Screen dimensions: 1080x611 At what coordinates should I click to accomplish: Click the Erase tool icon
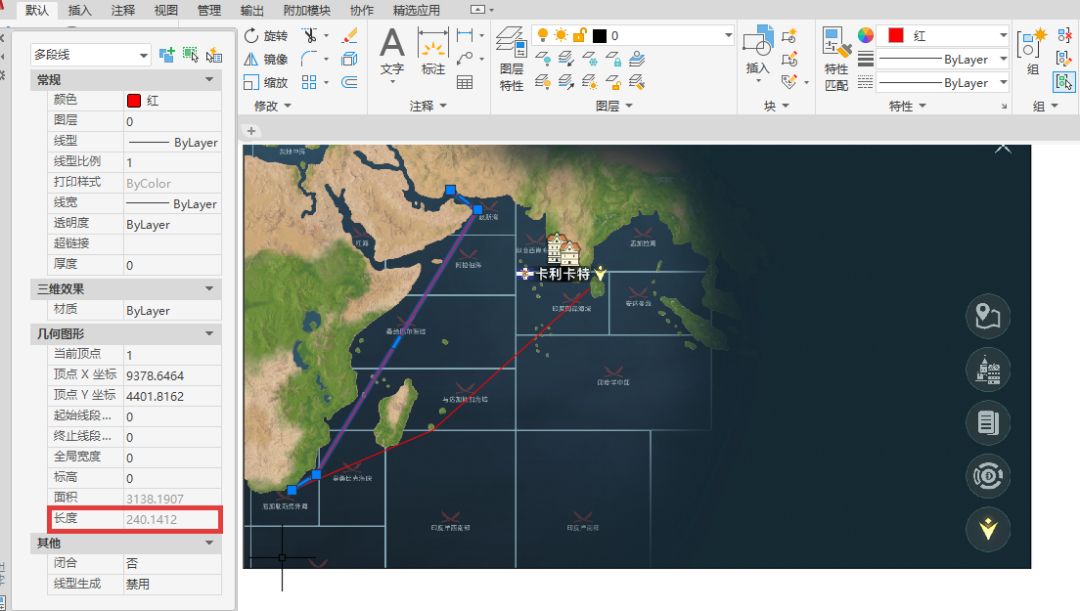(350, 35)
